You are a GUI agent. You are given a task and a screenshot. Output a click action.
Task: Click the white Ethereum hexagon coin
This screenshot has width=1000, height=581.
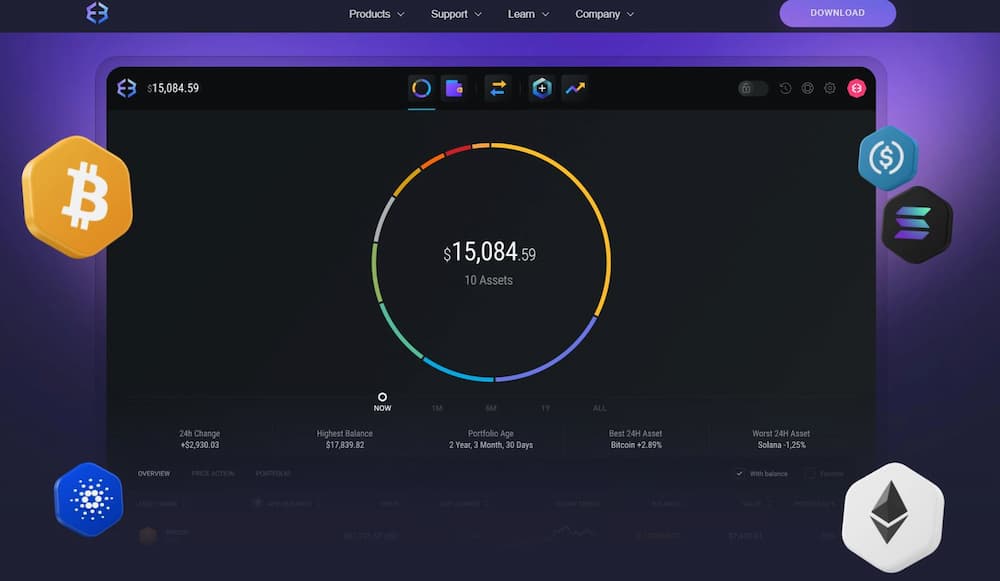893,517
